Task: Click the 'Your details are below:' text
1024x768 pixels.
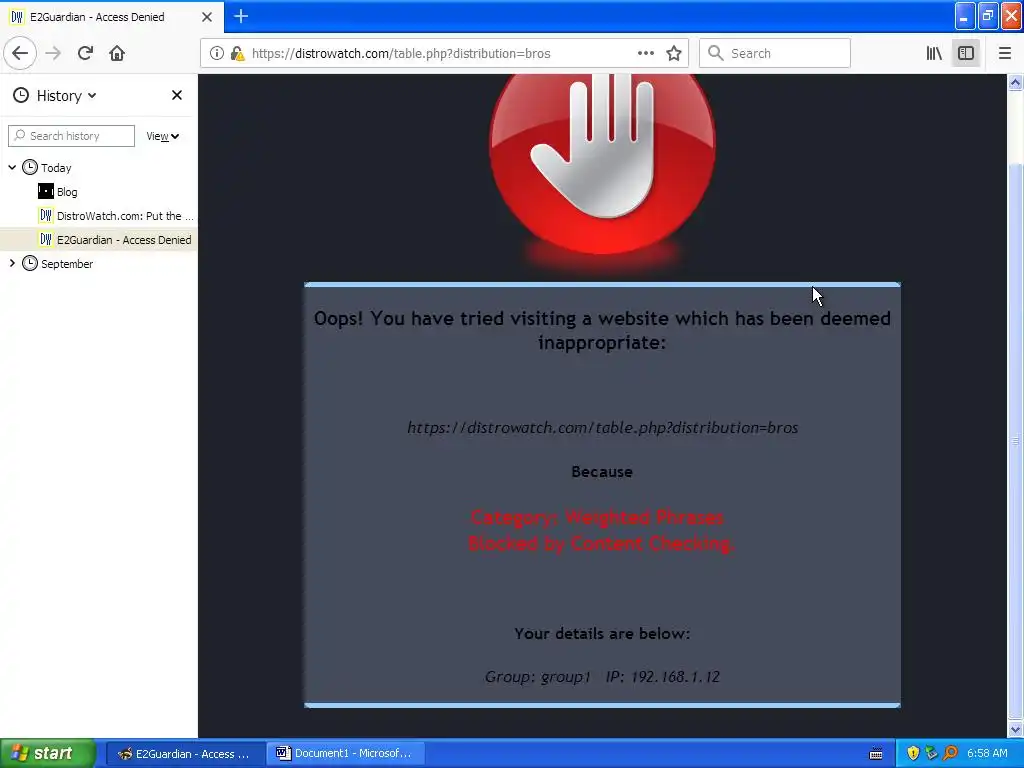Action: pyautogui.click(x=602, y=633)
